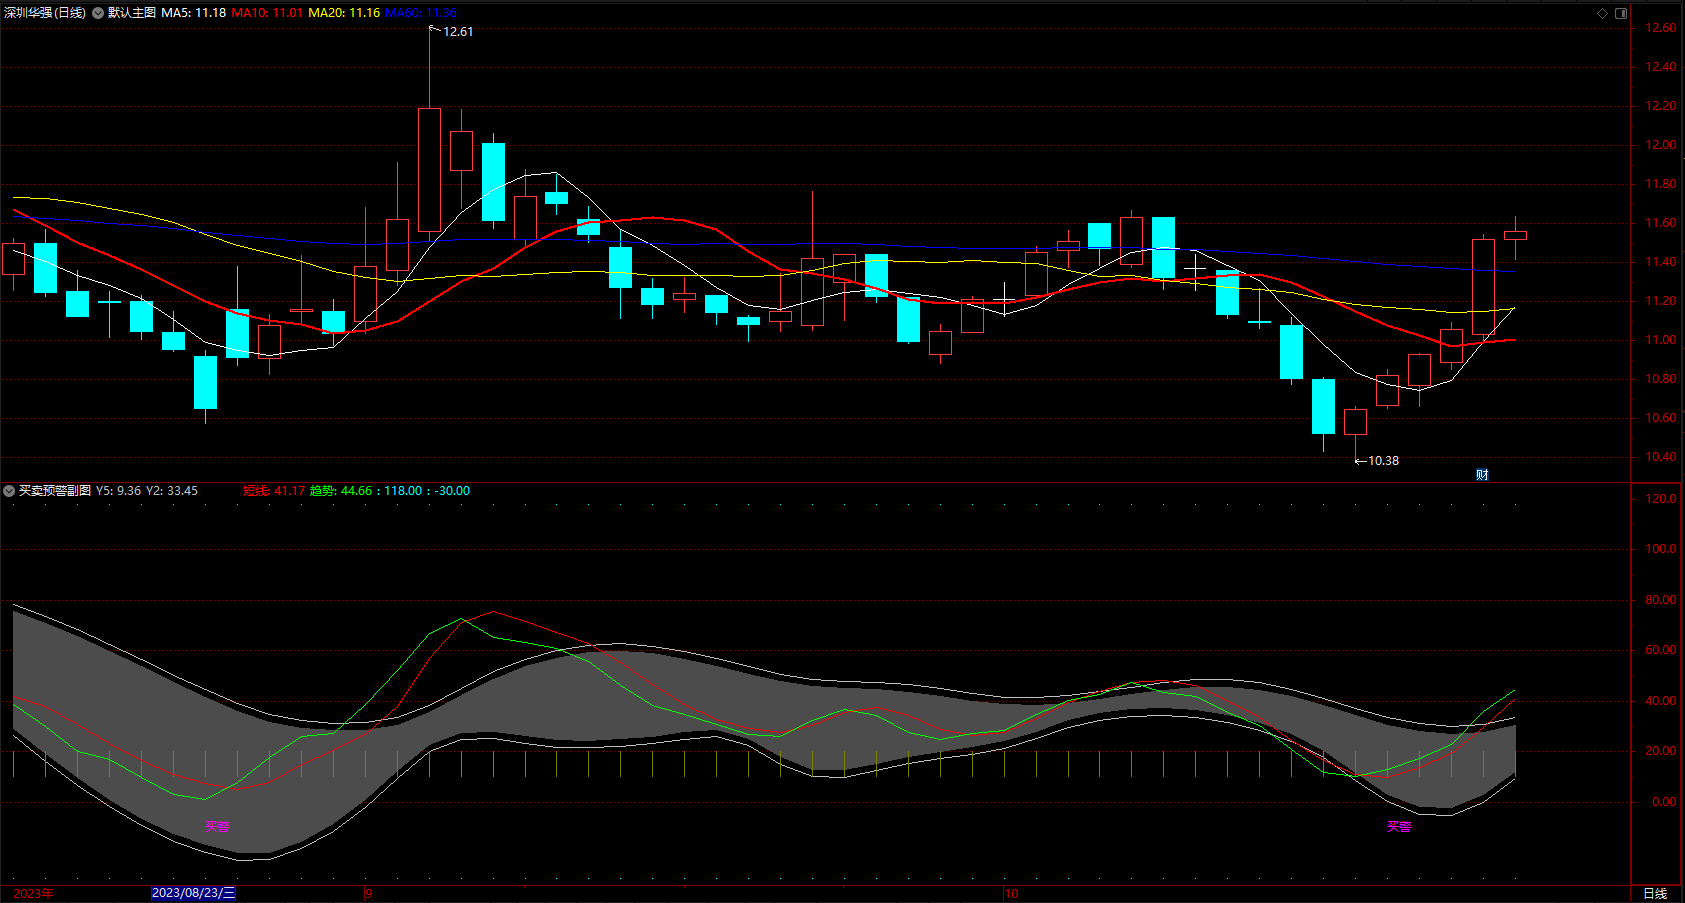
Task: Click the 趋势: 44.66 value
Action: 341,491
